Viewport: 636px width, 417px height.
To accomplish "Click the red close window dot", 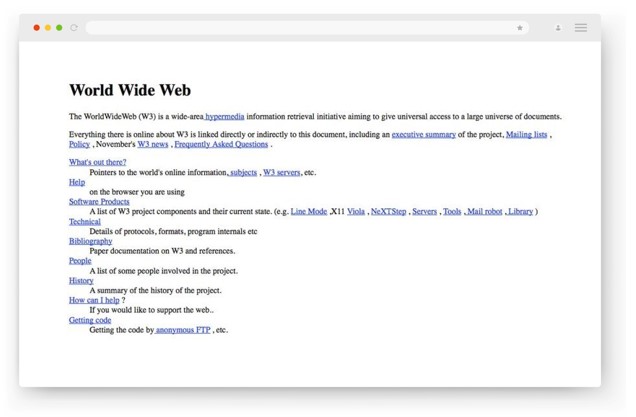I will coord(37,28).
